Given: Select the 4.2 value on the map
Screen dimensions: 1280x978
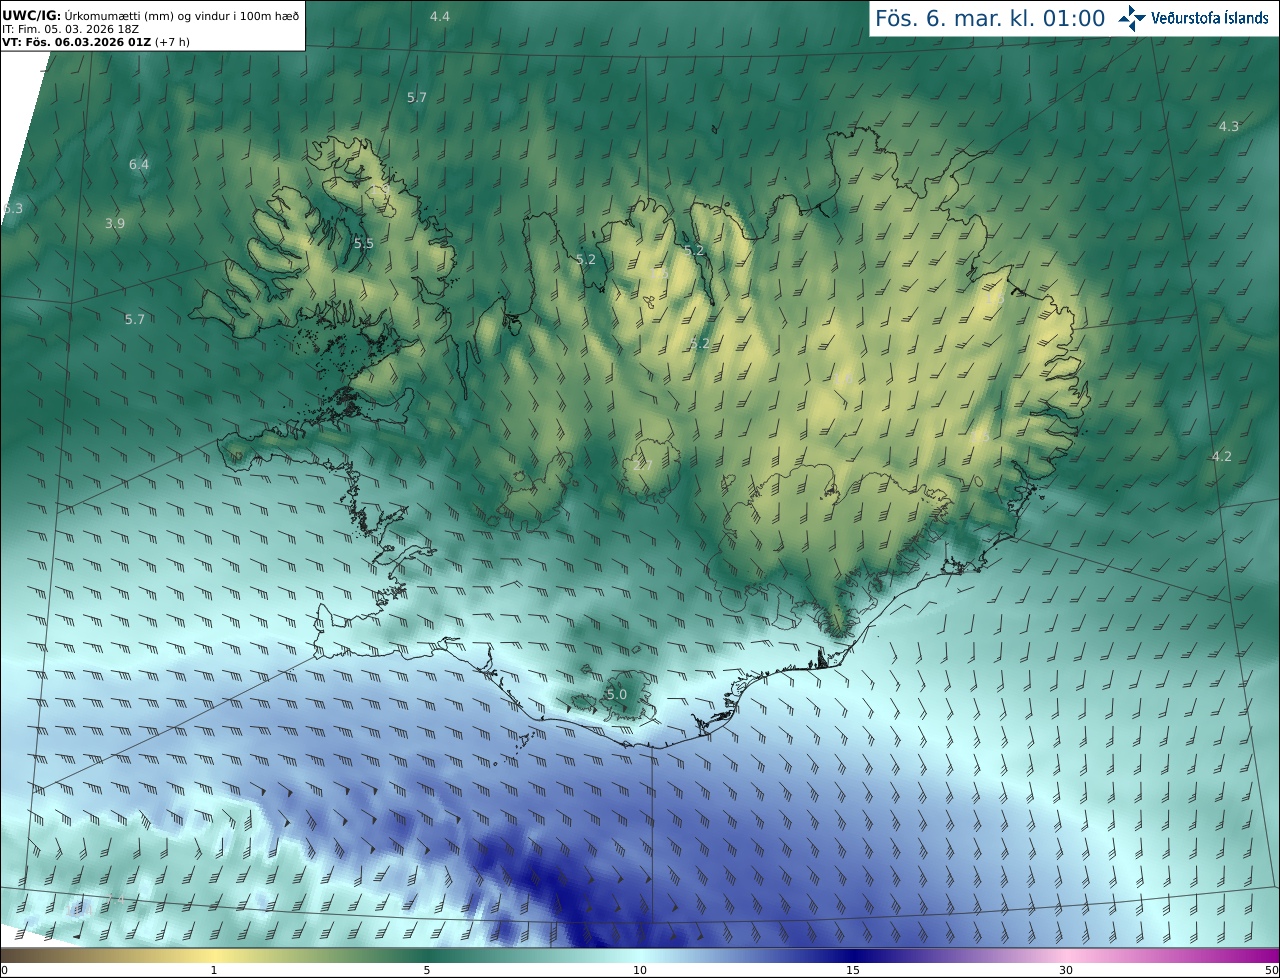Looking at the screenshot, I should point(1222,456).
